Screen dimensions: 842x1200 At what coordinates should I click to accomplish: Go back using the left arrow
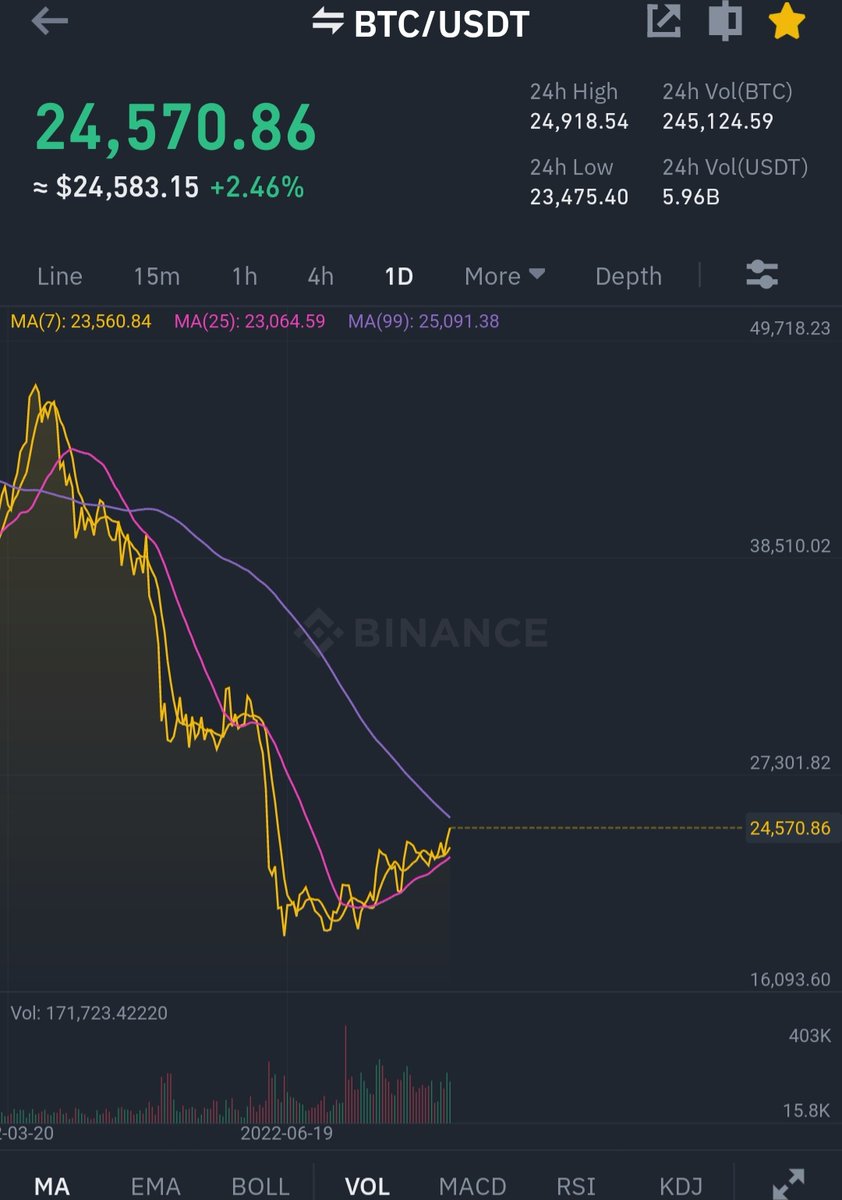coord(49,22)
